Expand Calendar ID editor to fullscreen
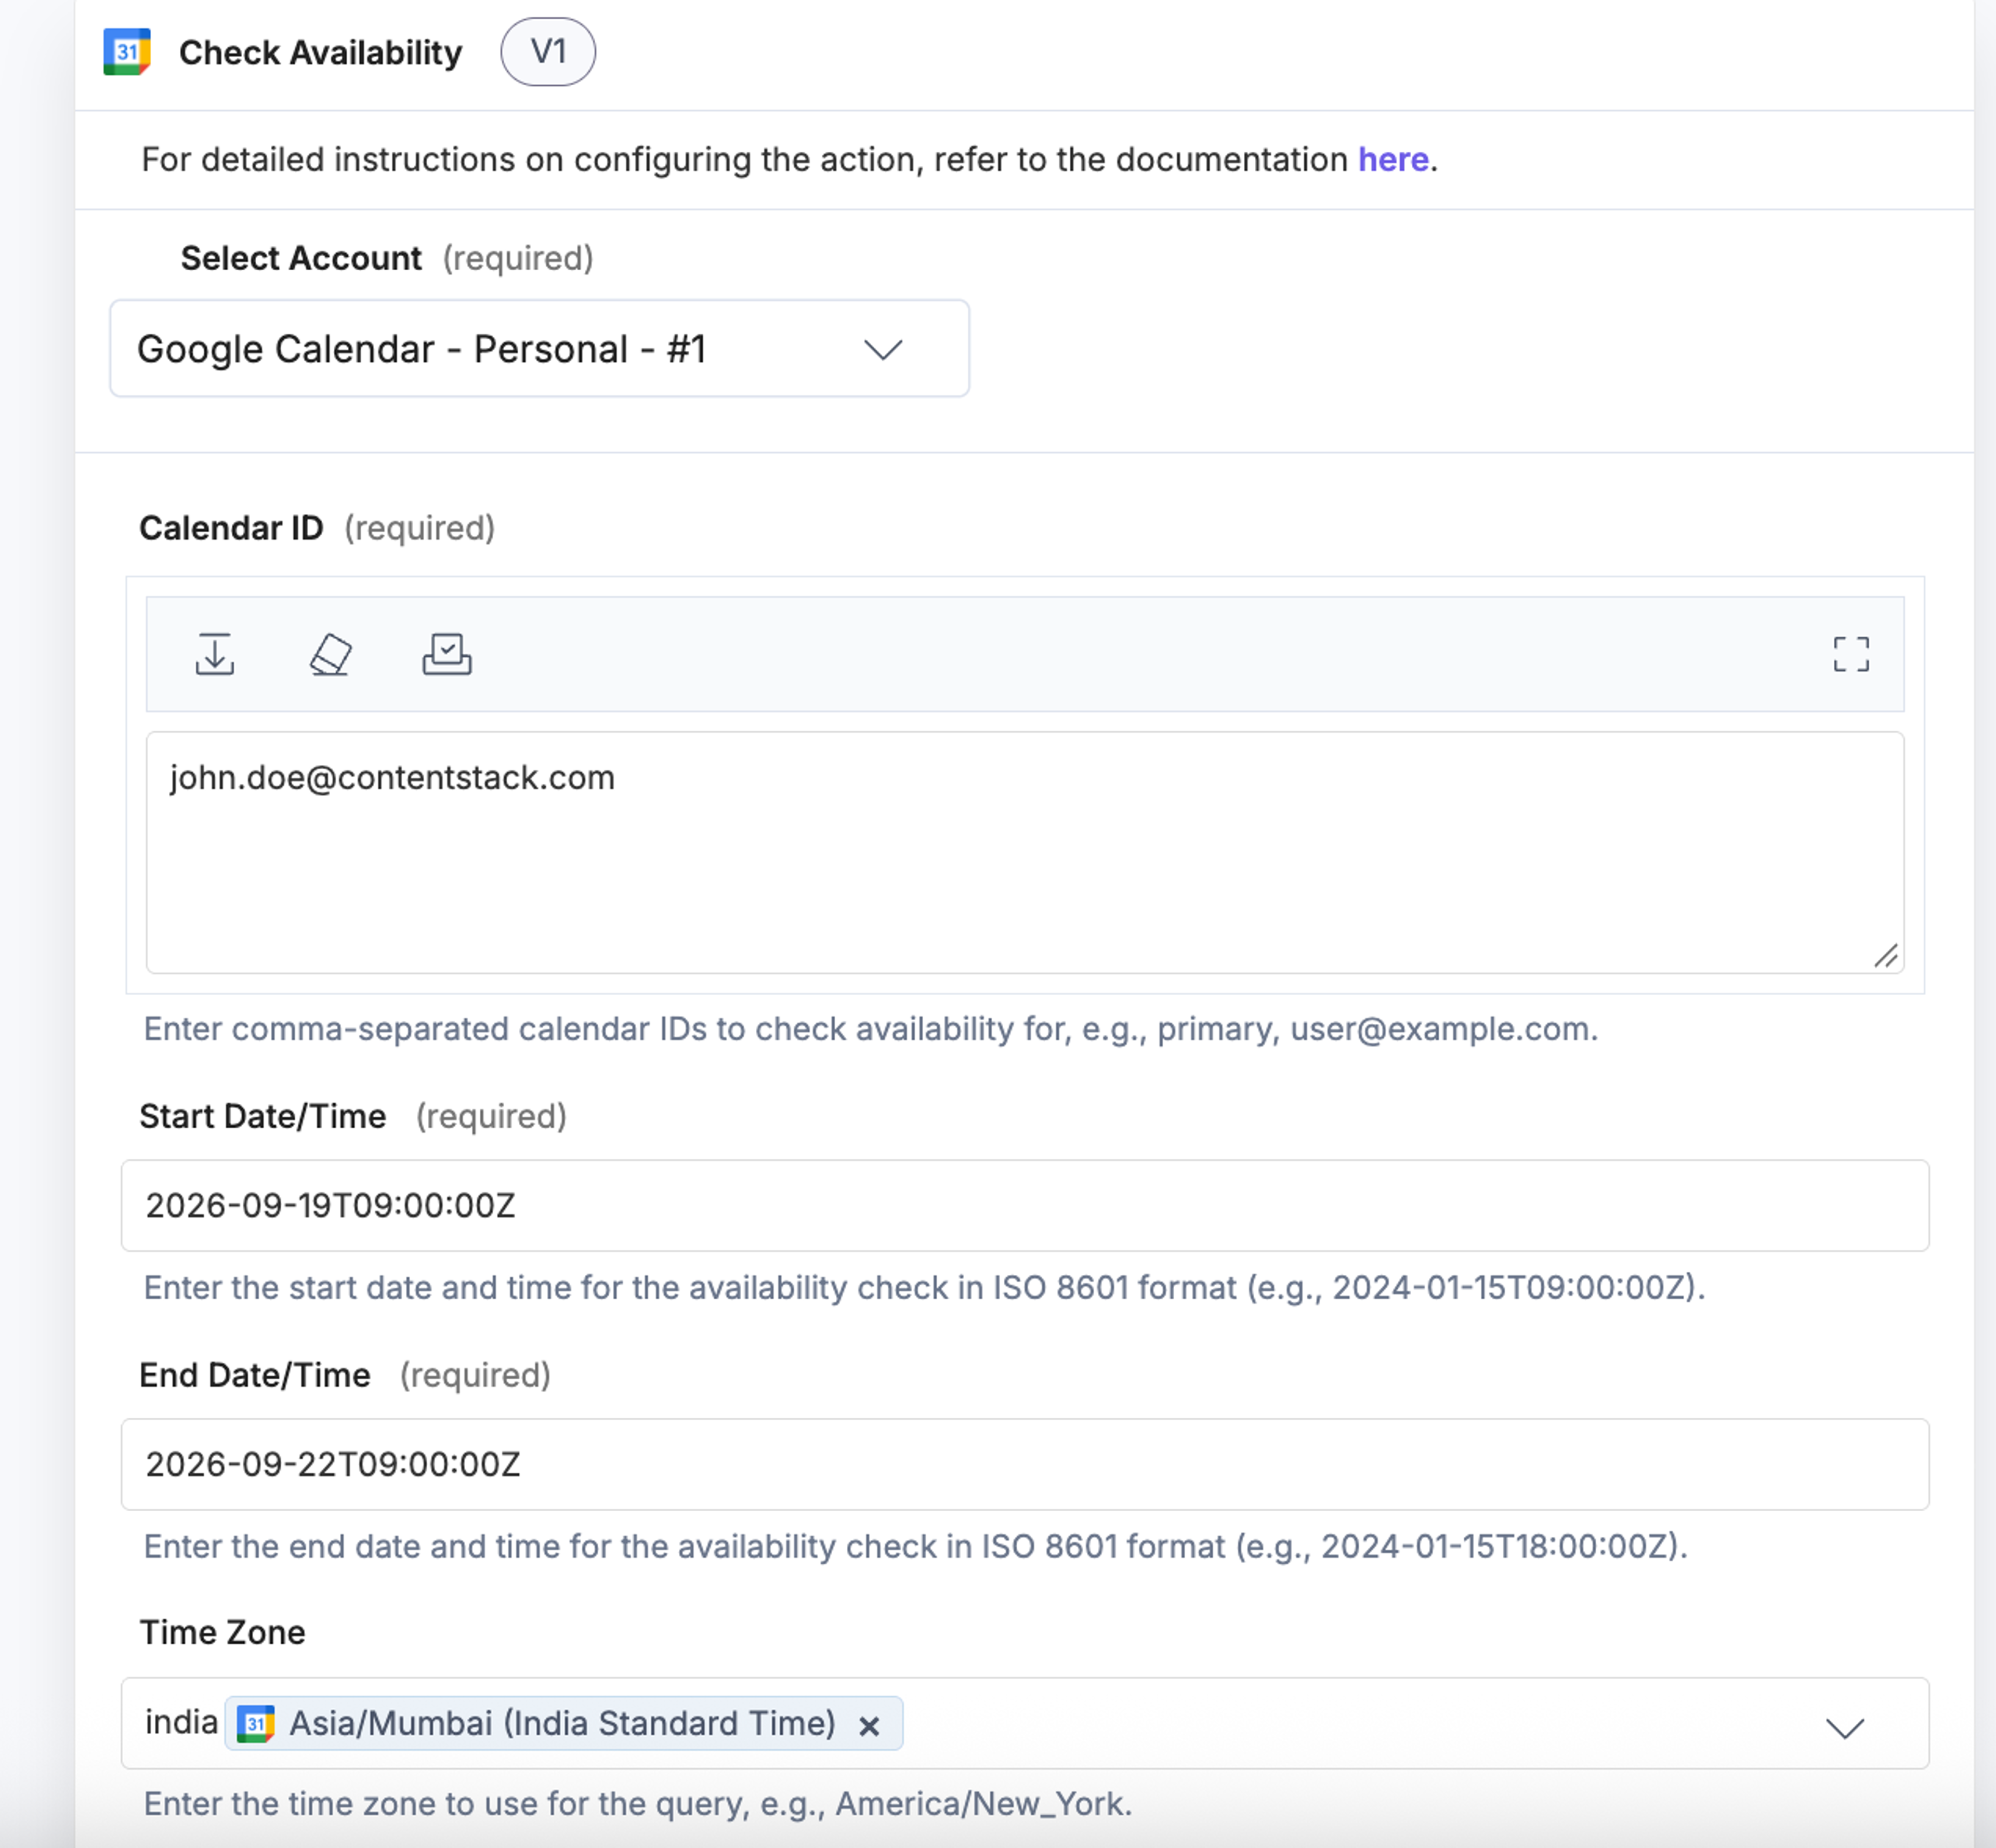The height and width of the screenshot is (1848, 1996). click(x=1851, y=654)
